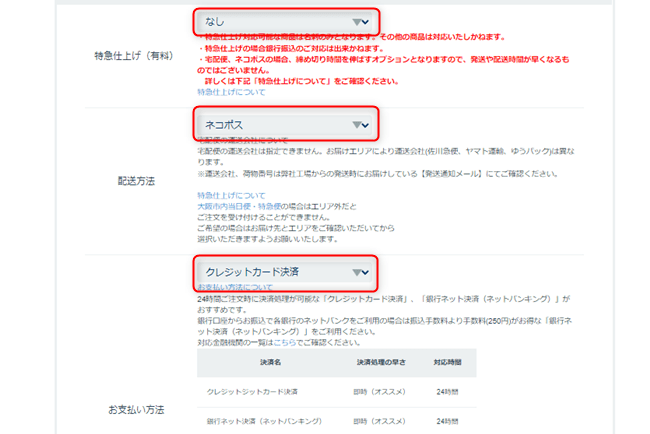Open the 特急仕上げ dropdown showing なし

(286, 22)
